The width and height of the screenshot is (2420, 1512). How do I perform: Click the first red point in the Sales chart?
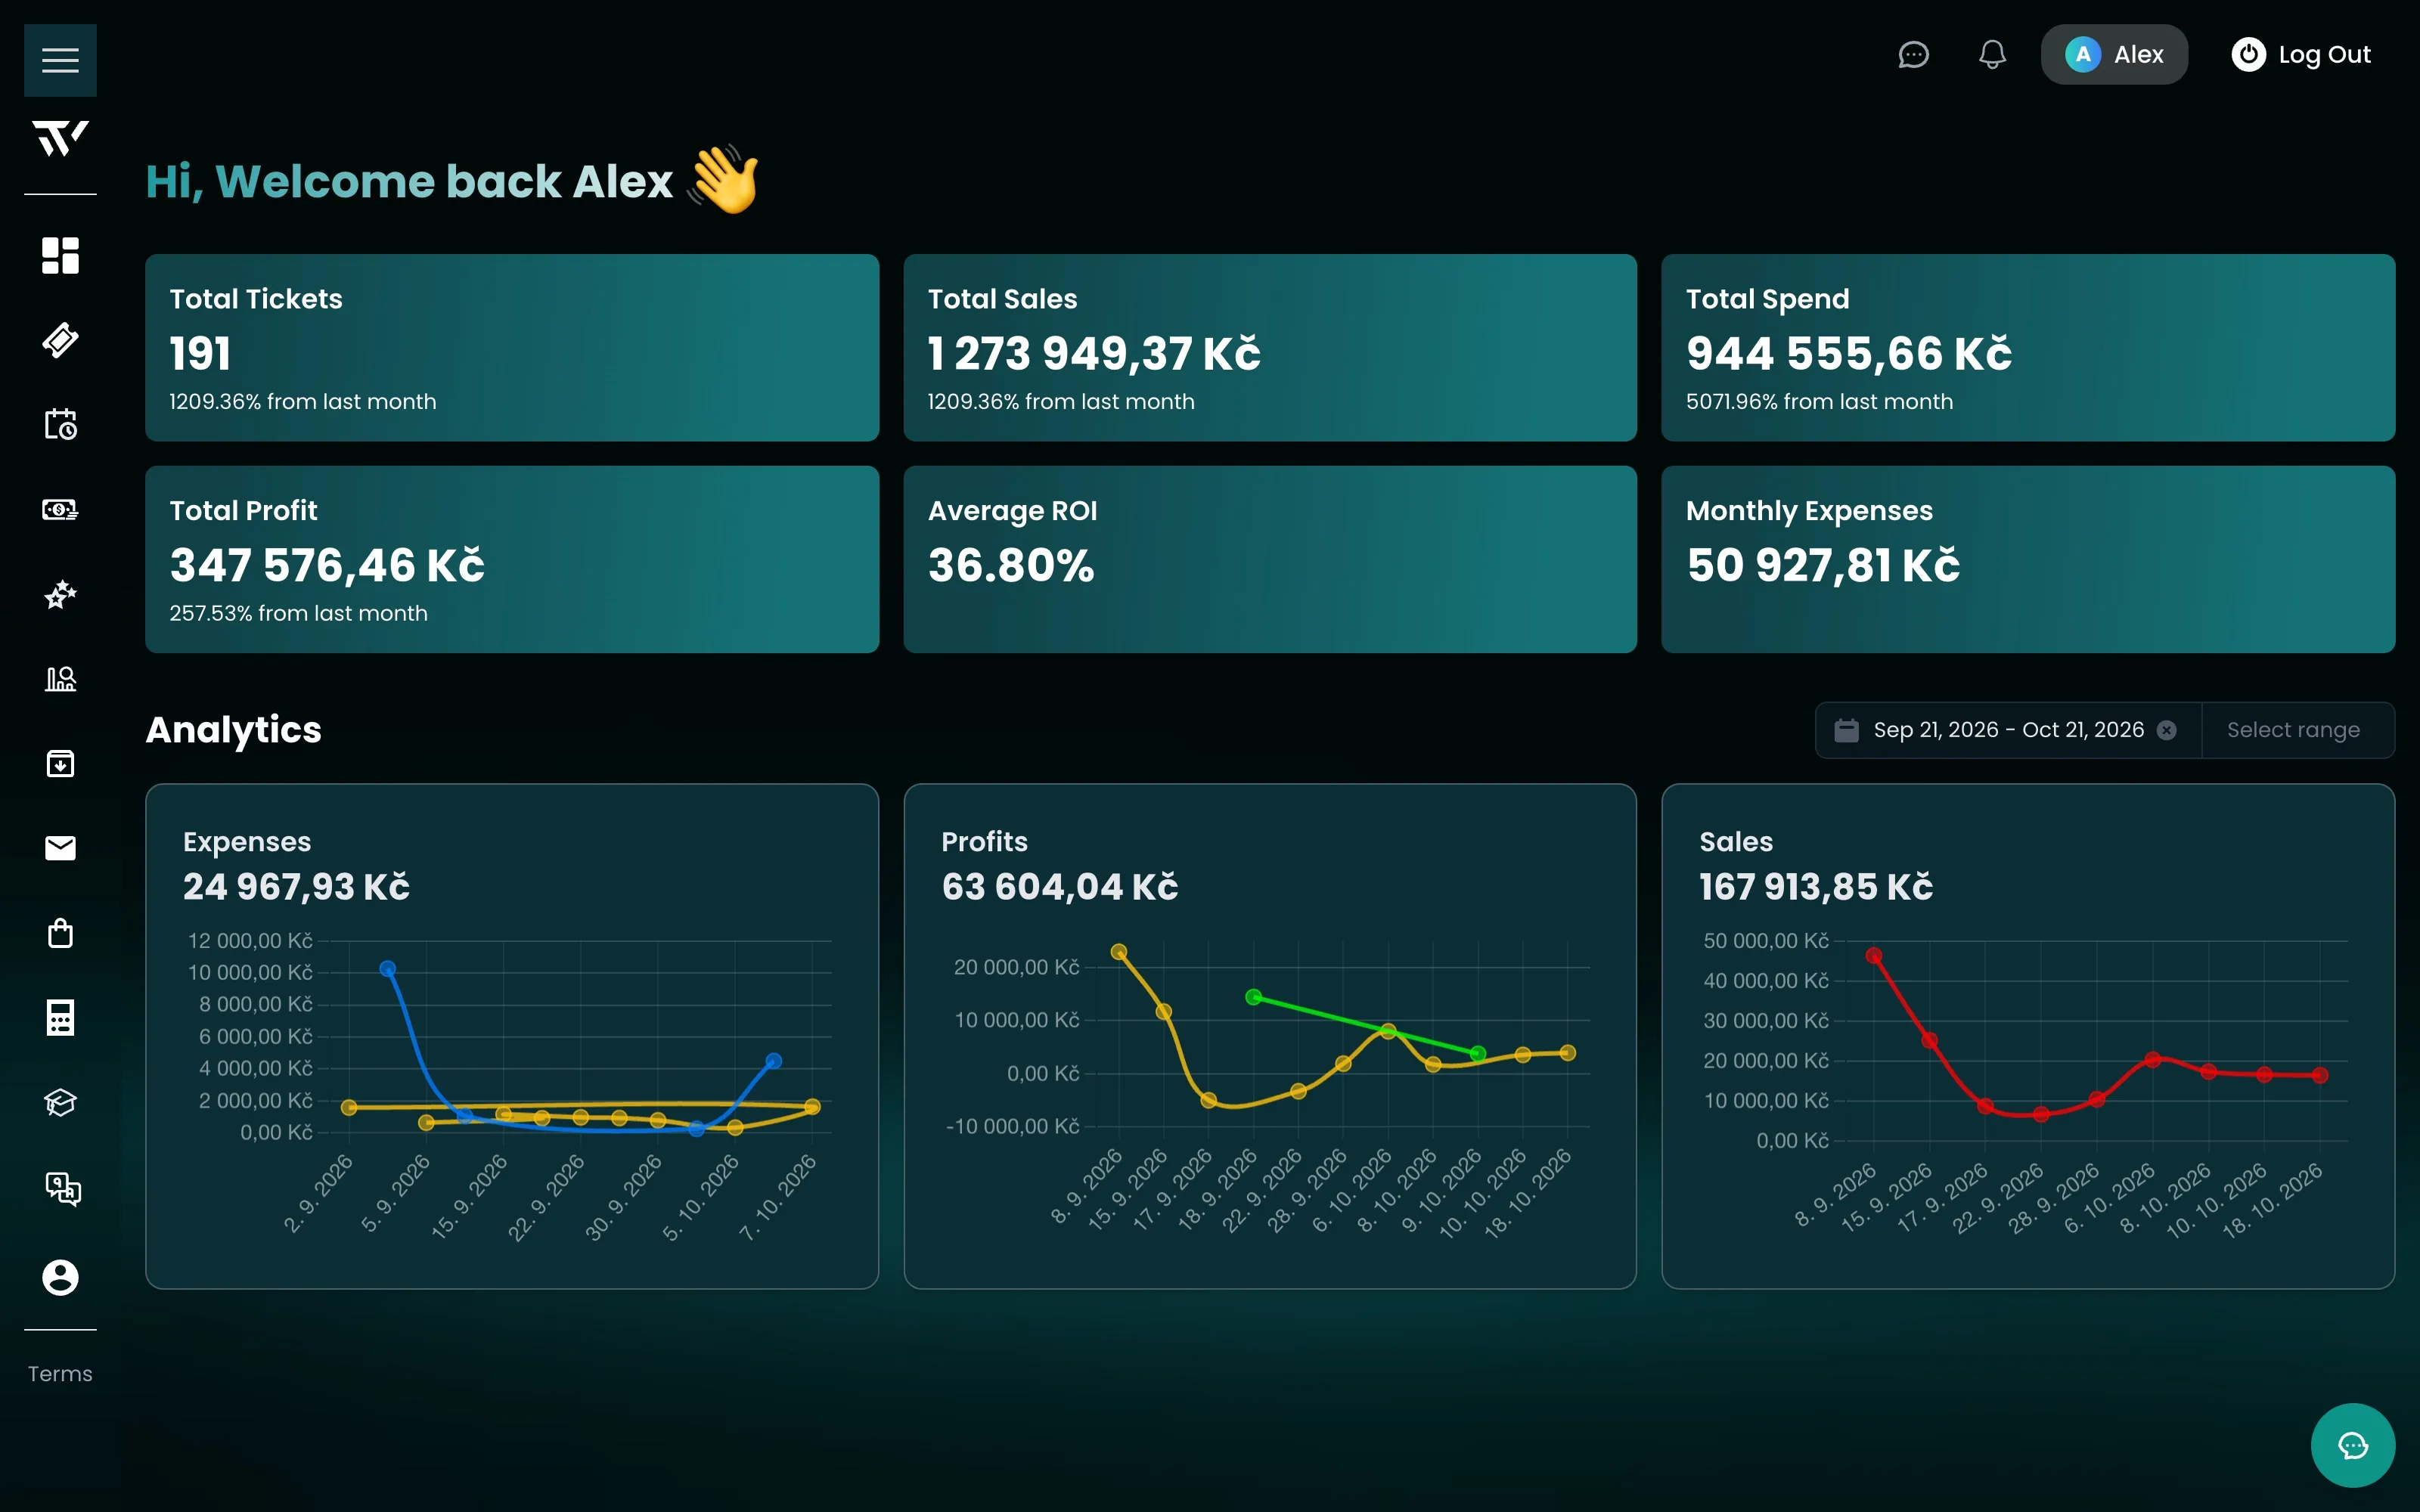pyautogui.click(x=1874, y=955)
